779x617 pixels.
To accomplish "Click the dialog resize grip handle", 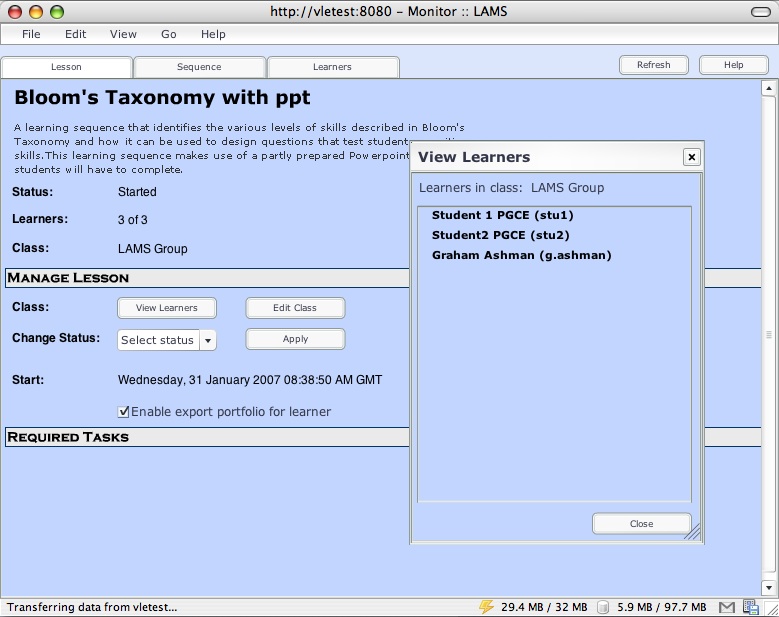I will 694,533.
